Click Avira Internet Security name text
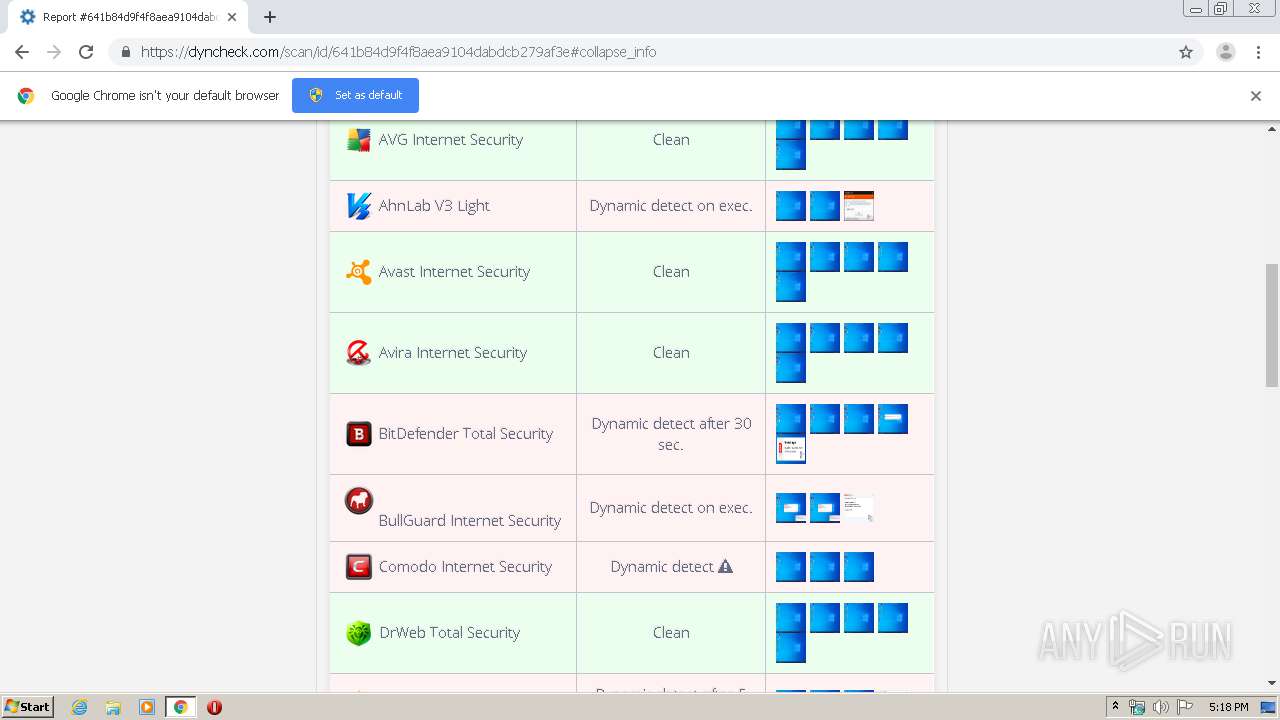 [x=452, y=353]
